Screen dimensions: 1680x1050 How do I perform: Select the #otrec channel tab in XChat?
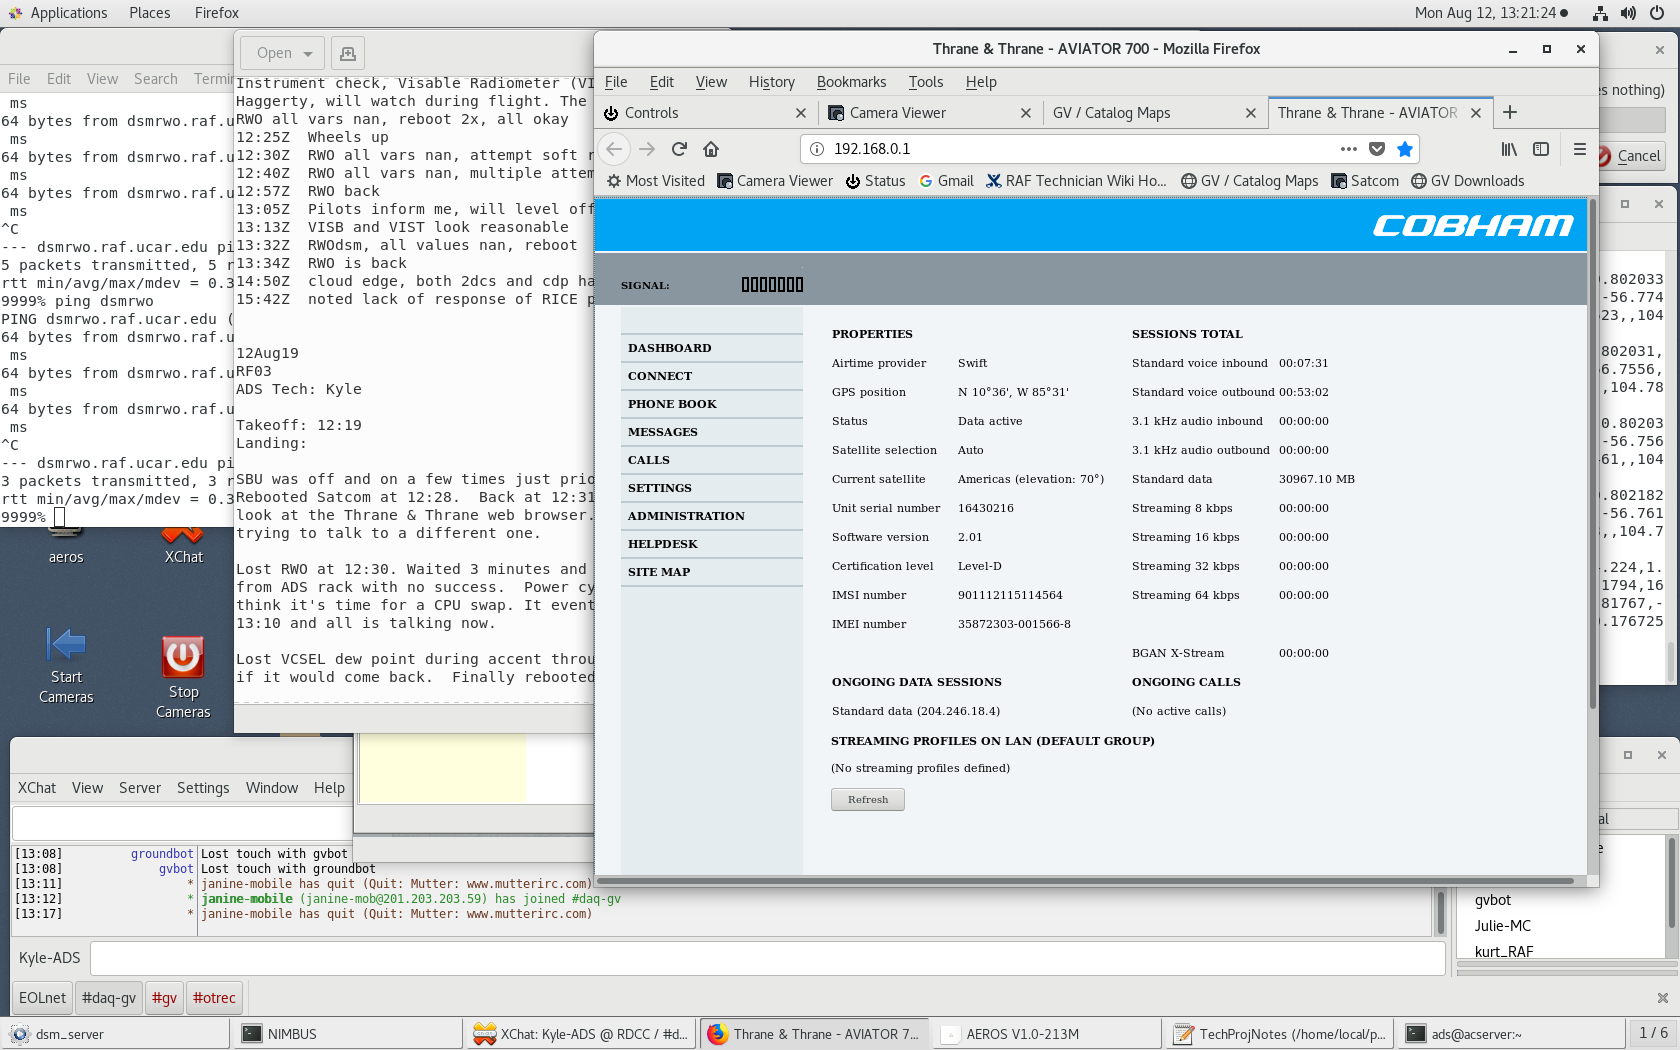click(214, 997)
